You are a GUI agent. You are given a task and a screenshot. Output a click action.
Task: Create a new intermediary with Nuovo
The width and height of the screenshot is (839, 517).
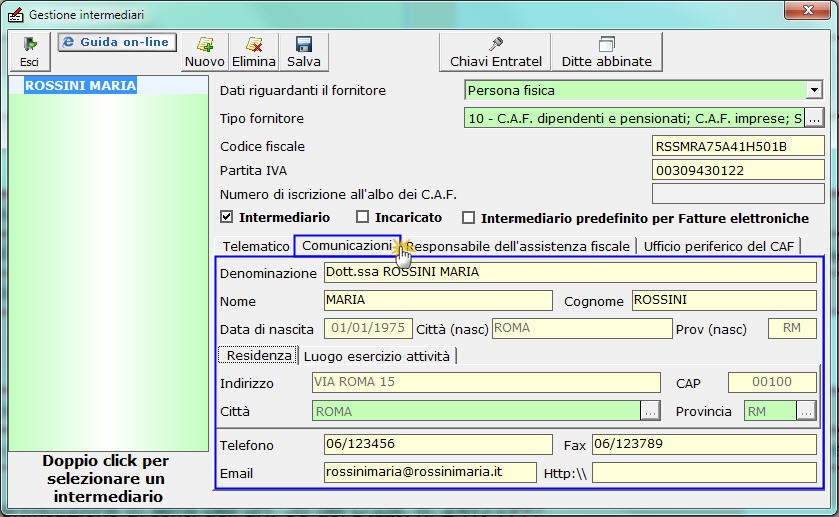[x=205, y=52]
